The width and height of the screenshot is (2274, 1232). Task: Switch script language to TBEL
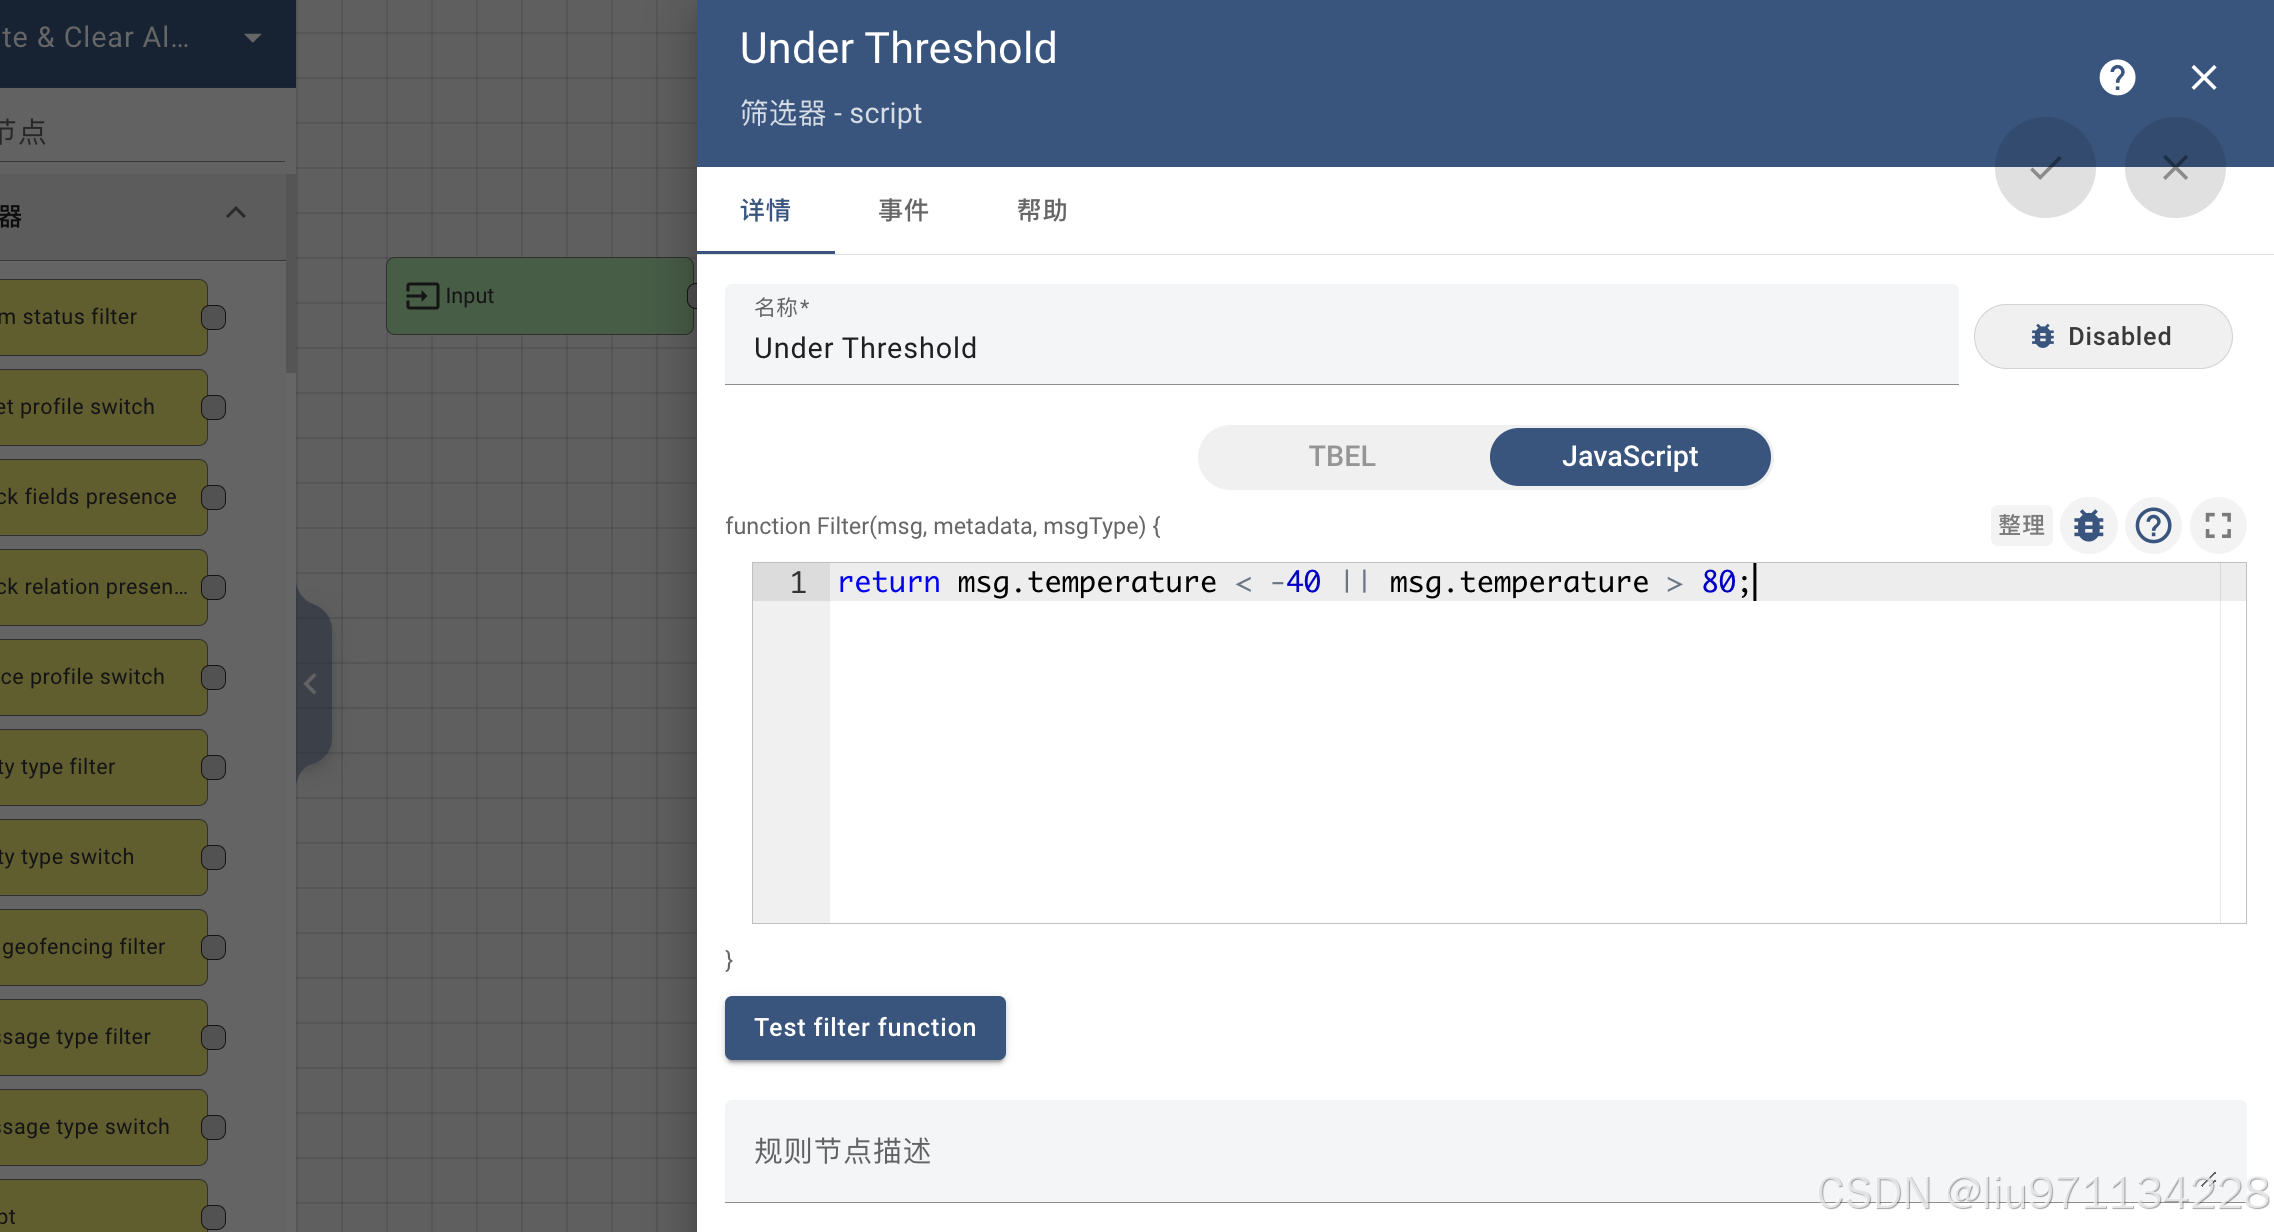pos(1342,457)
